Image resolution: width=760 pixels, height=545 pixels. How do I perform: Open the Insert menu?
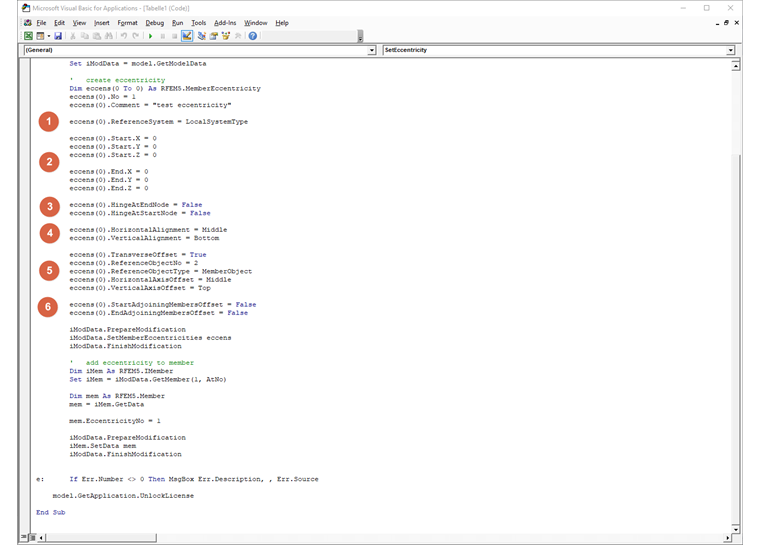101,23
